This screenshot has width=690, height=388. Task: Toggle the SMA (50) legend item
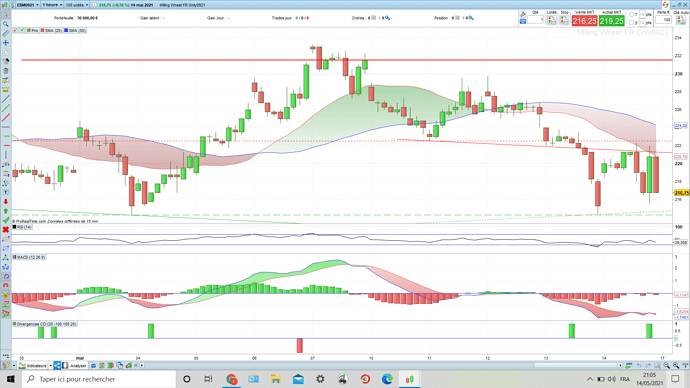pos(75,31)
